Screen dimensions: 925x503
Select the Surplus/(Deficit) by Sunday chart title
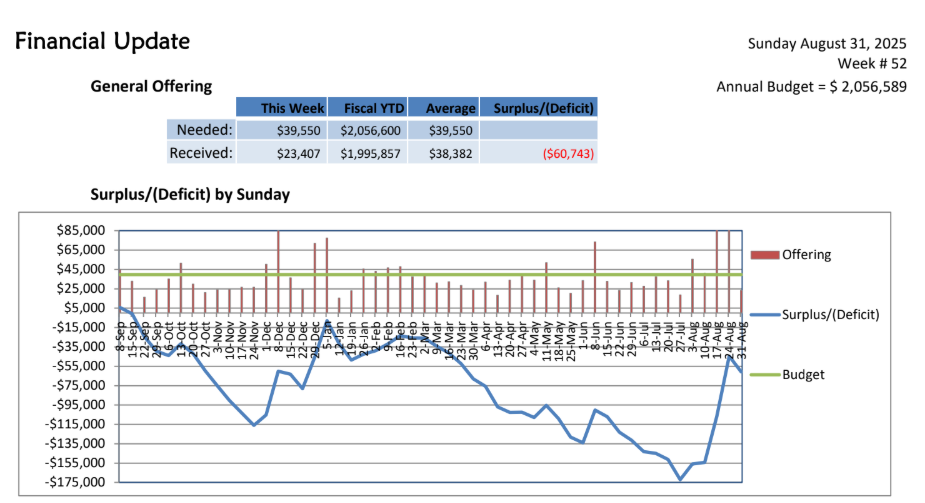click(x=190, y=194)
